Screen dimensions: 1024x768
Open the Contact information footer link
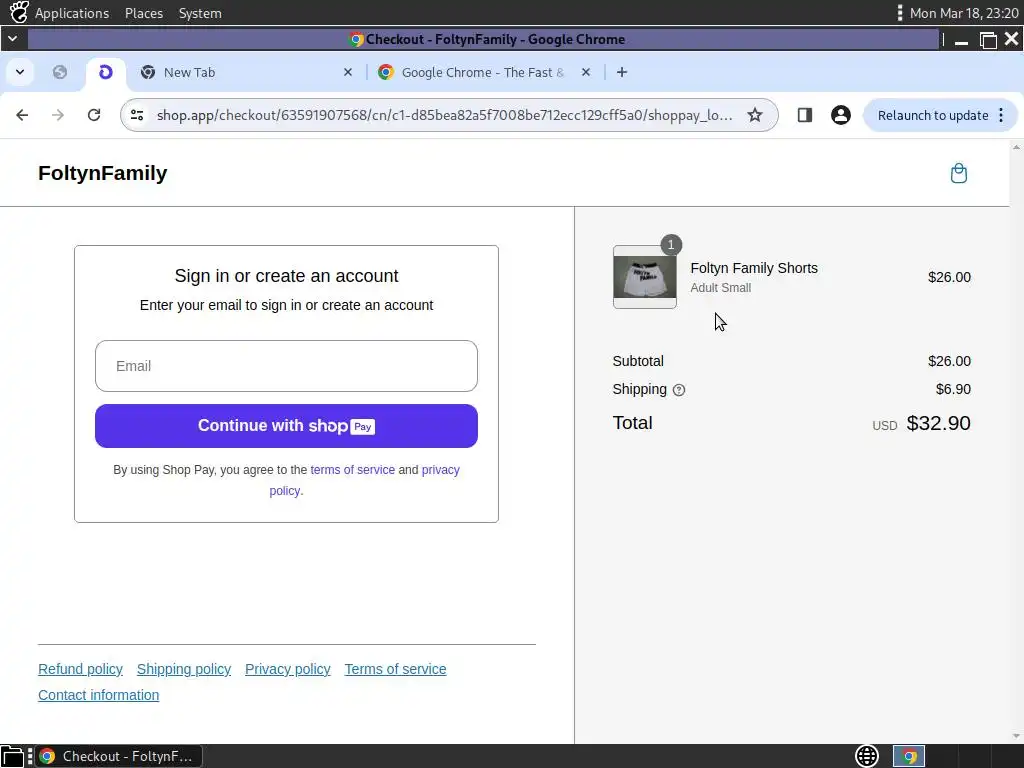point(99,695)
